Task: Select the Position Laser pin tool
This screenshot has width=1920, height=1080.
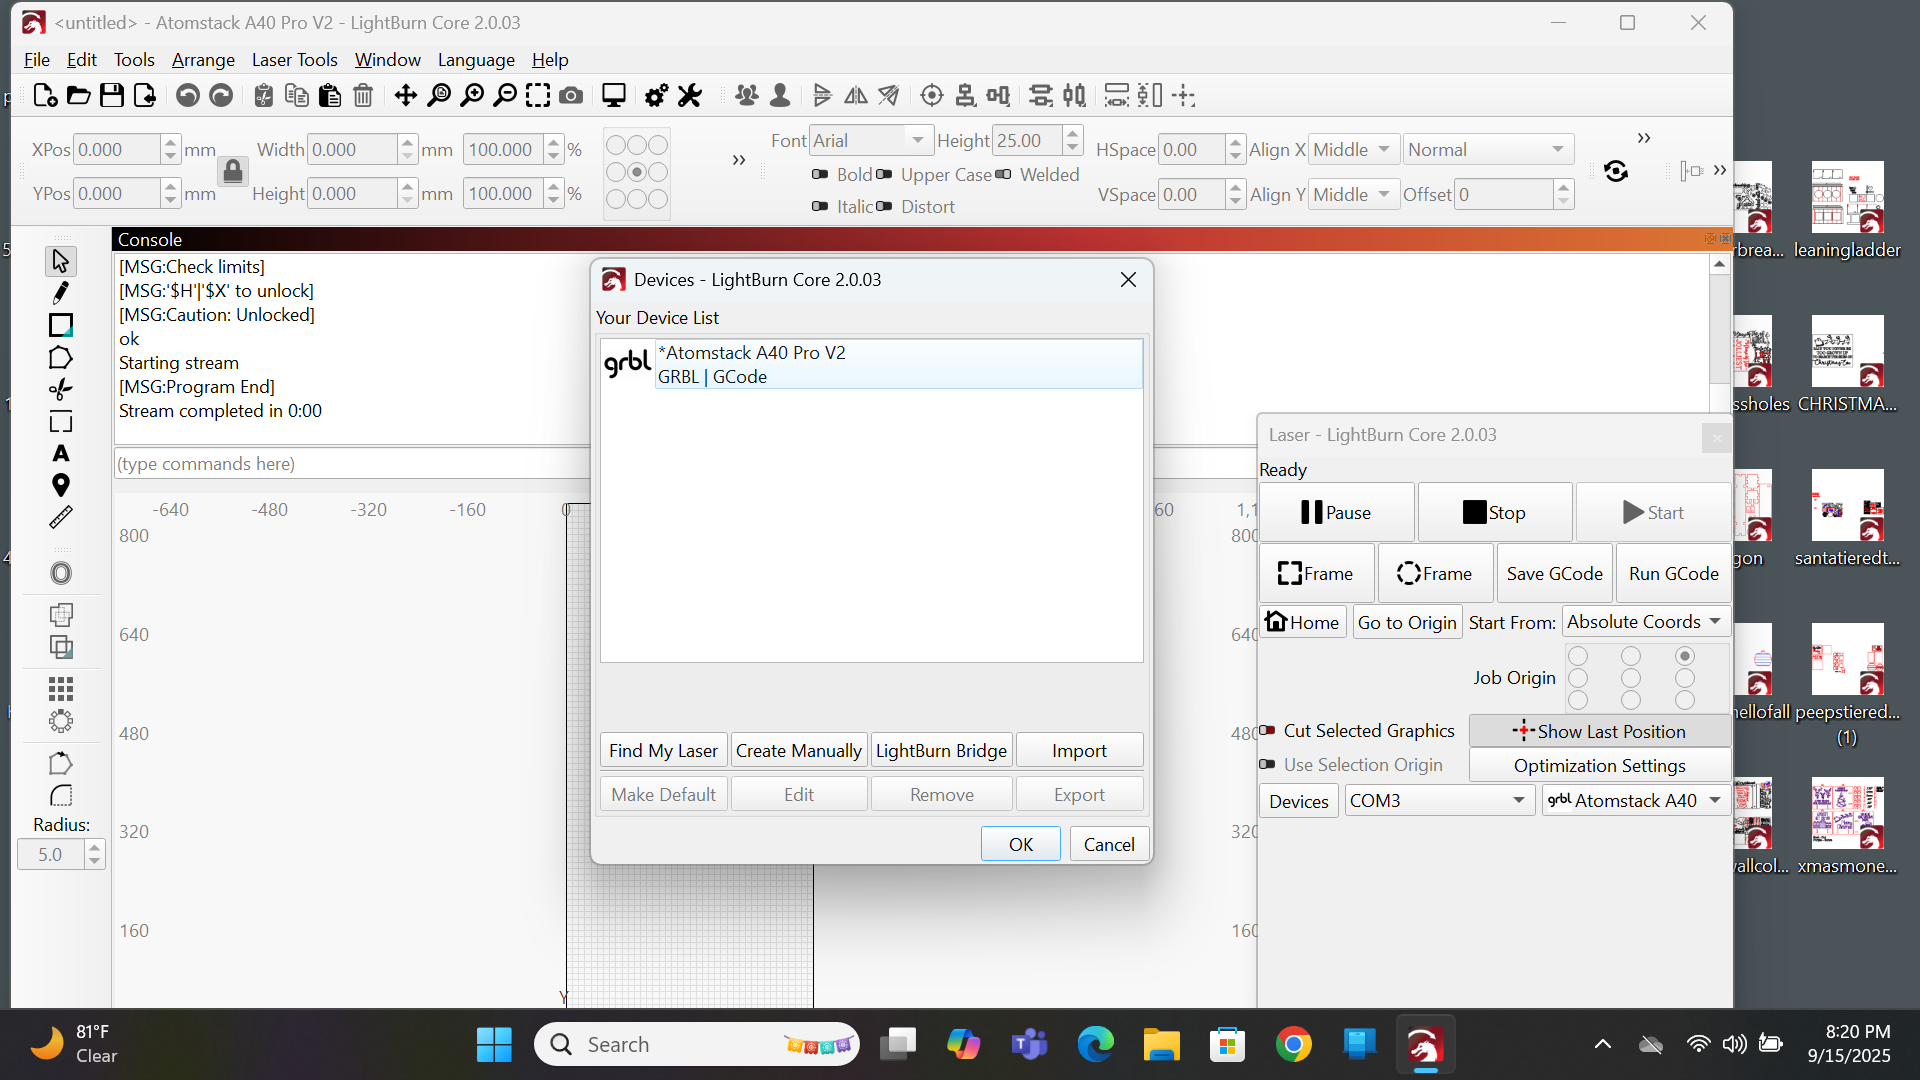Action: click(x=61, y=486)
